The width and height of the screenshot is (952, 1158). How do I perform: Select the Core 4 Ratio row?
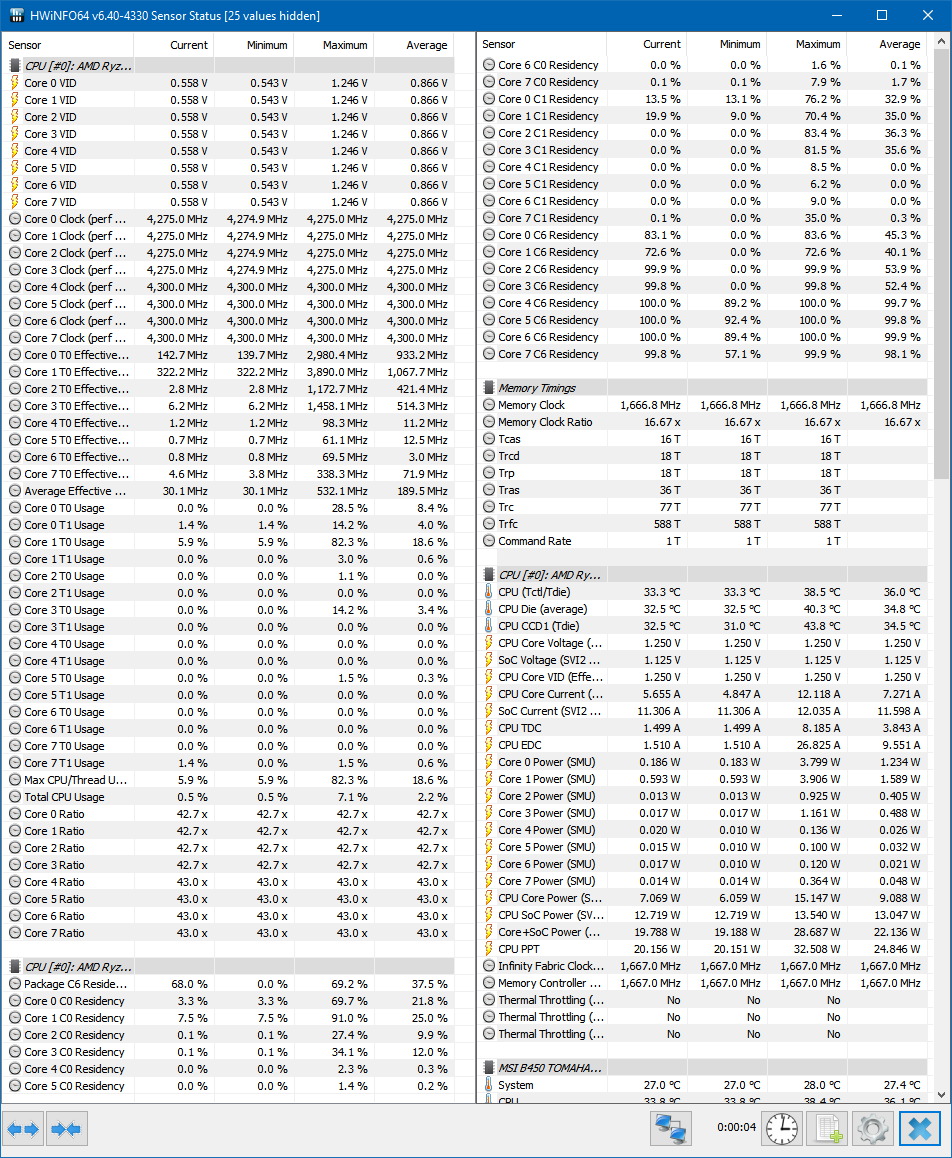click(229, 882)
